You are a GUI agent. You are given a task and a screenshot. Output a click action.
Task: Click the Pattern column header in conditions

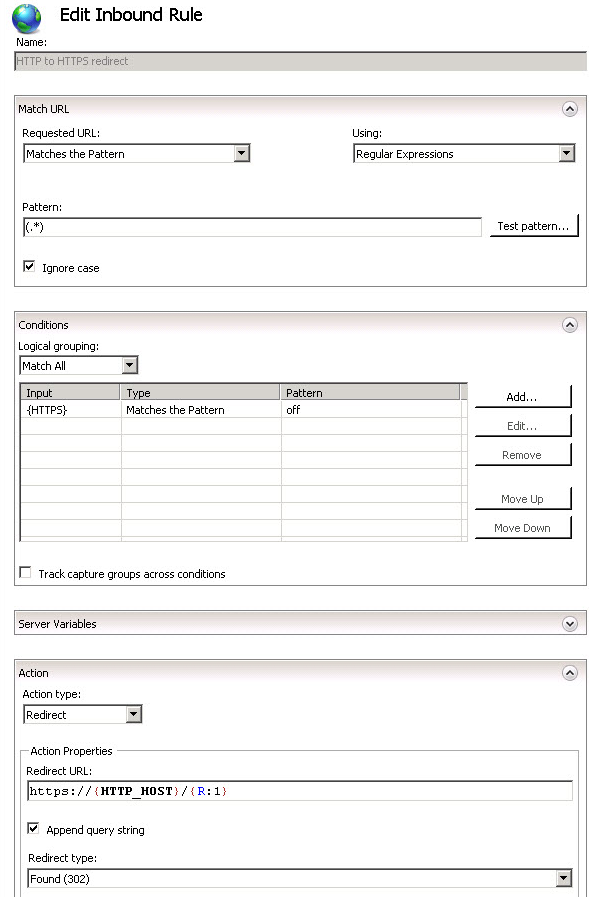pos(370,392)
